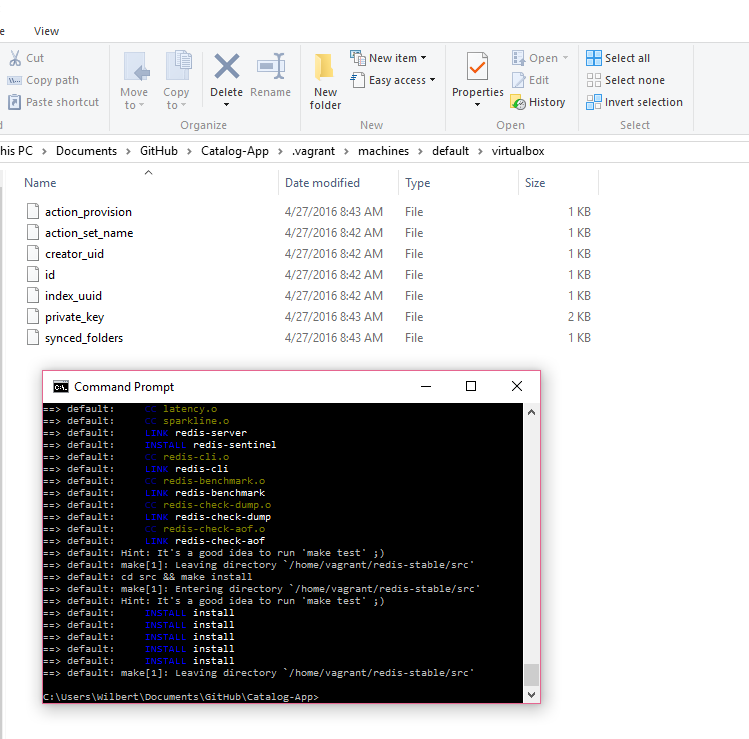This screenshot has width=749, height=739.
Task: Click the Copy to icon
Action: [178, 66]
